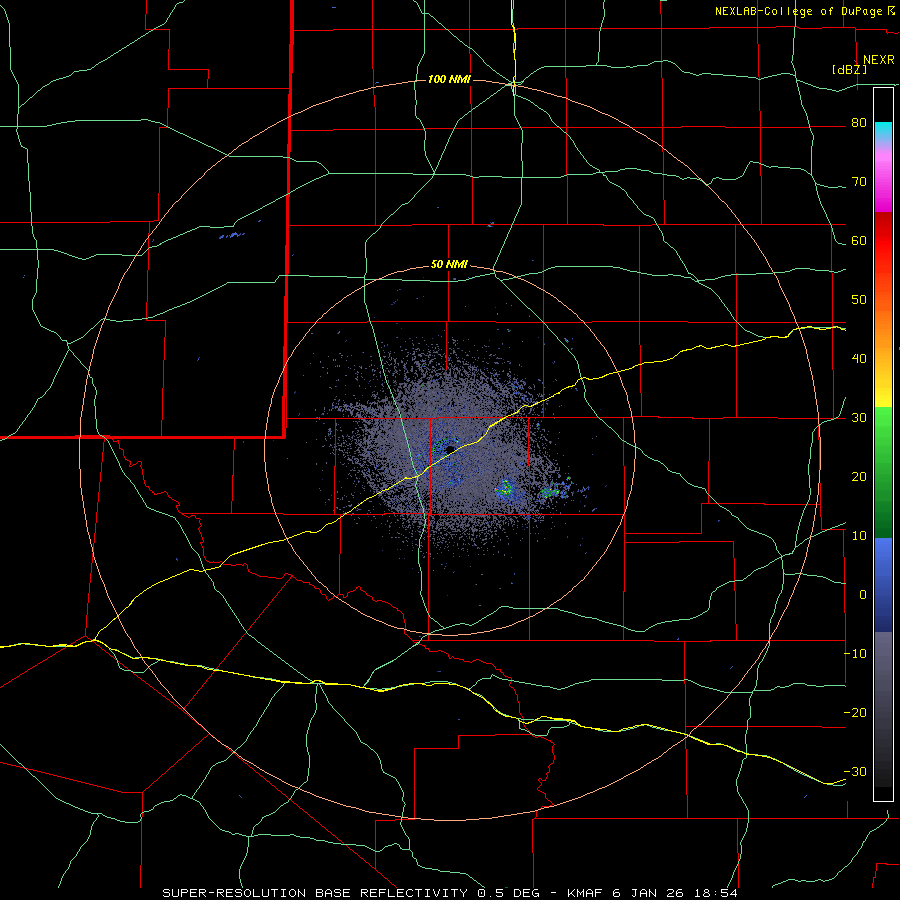
Task: Click the [dBZ] unit label
Action: pos(849,70)
